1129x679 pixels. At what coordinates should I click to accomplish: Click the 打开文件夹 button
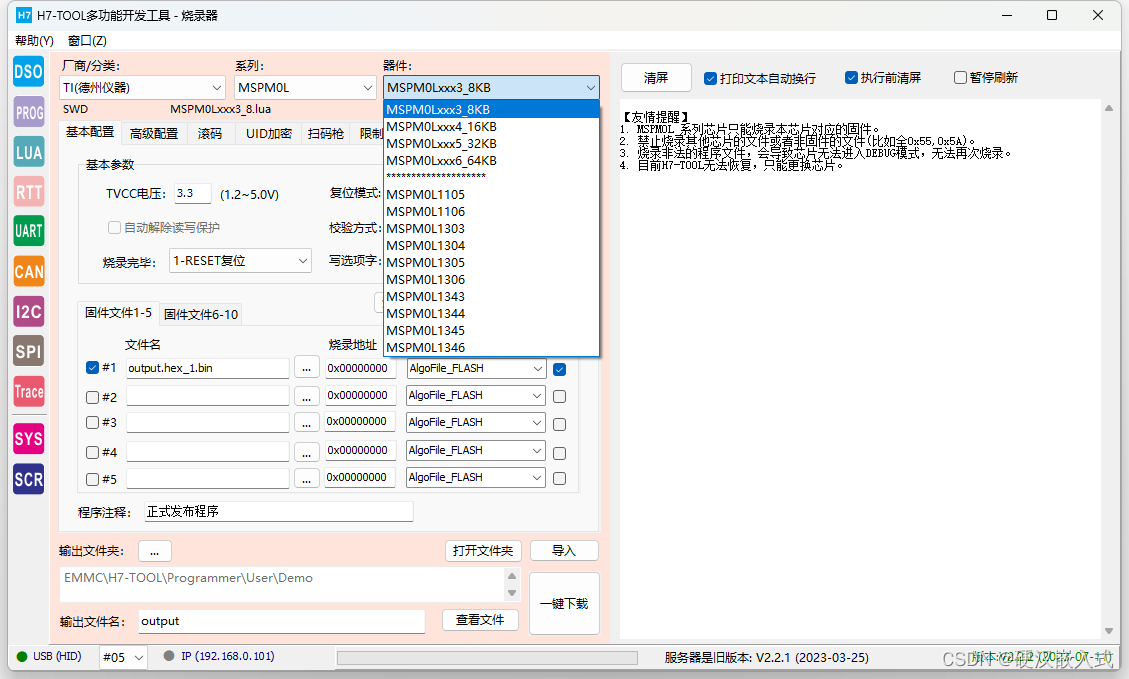coord(483,551)
